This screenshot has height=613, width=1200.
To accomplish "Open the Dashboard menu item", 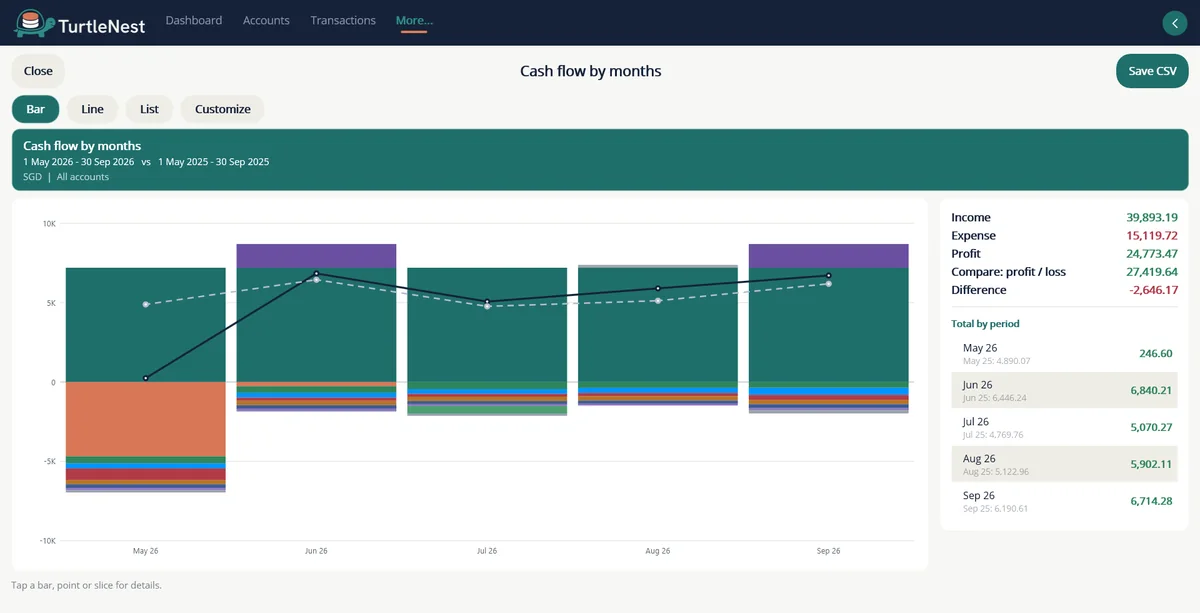I will pyautogui.click(x=194, y=20).
